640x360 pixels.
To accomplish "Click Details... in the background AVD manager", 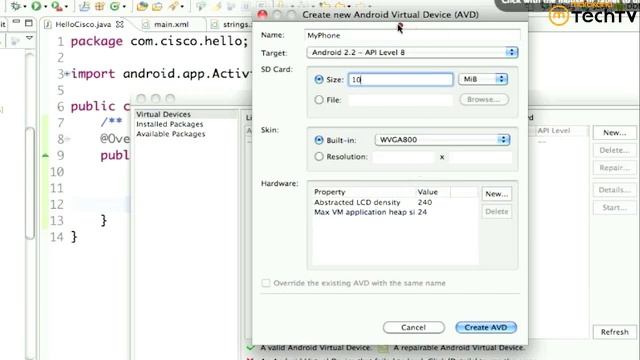I will pos(614,190).
